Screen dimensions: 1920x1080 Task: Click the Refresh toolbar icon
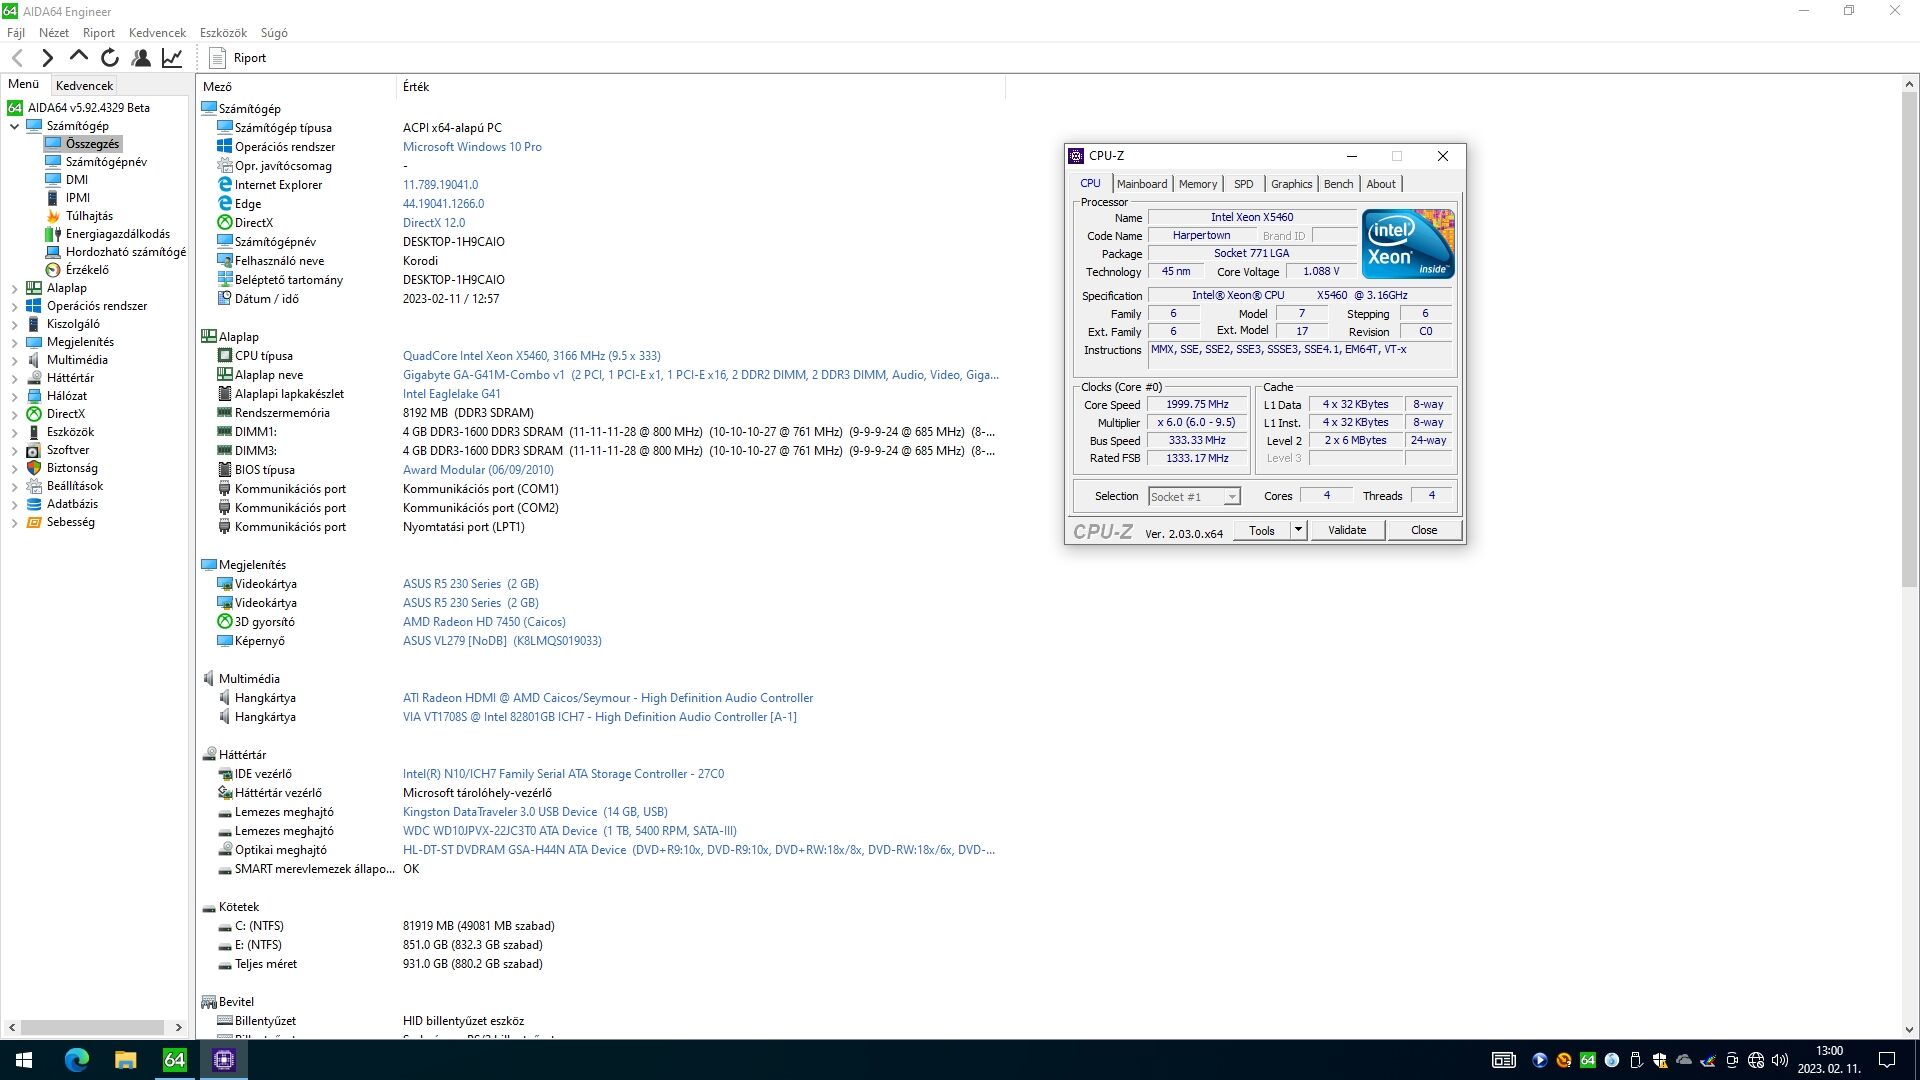click(x=110, y=58)
